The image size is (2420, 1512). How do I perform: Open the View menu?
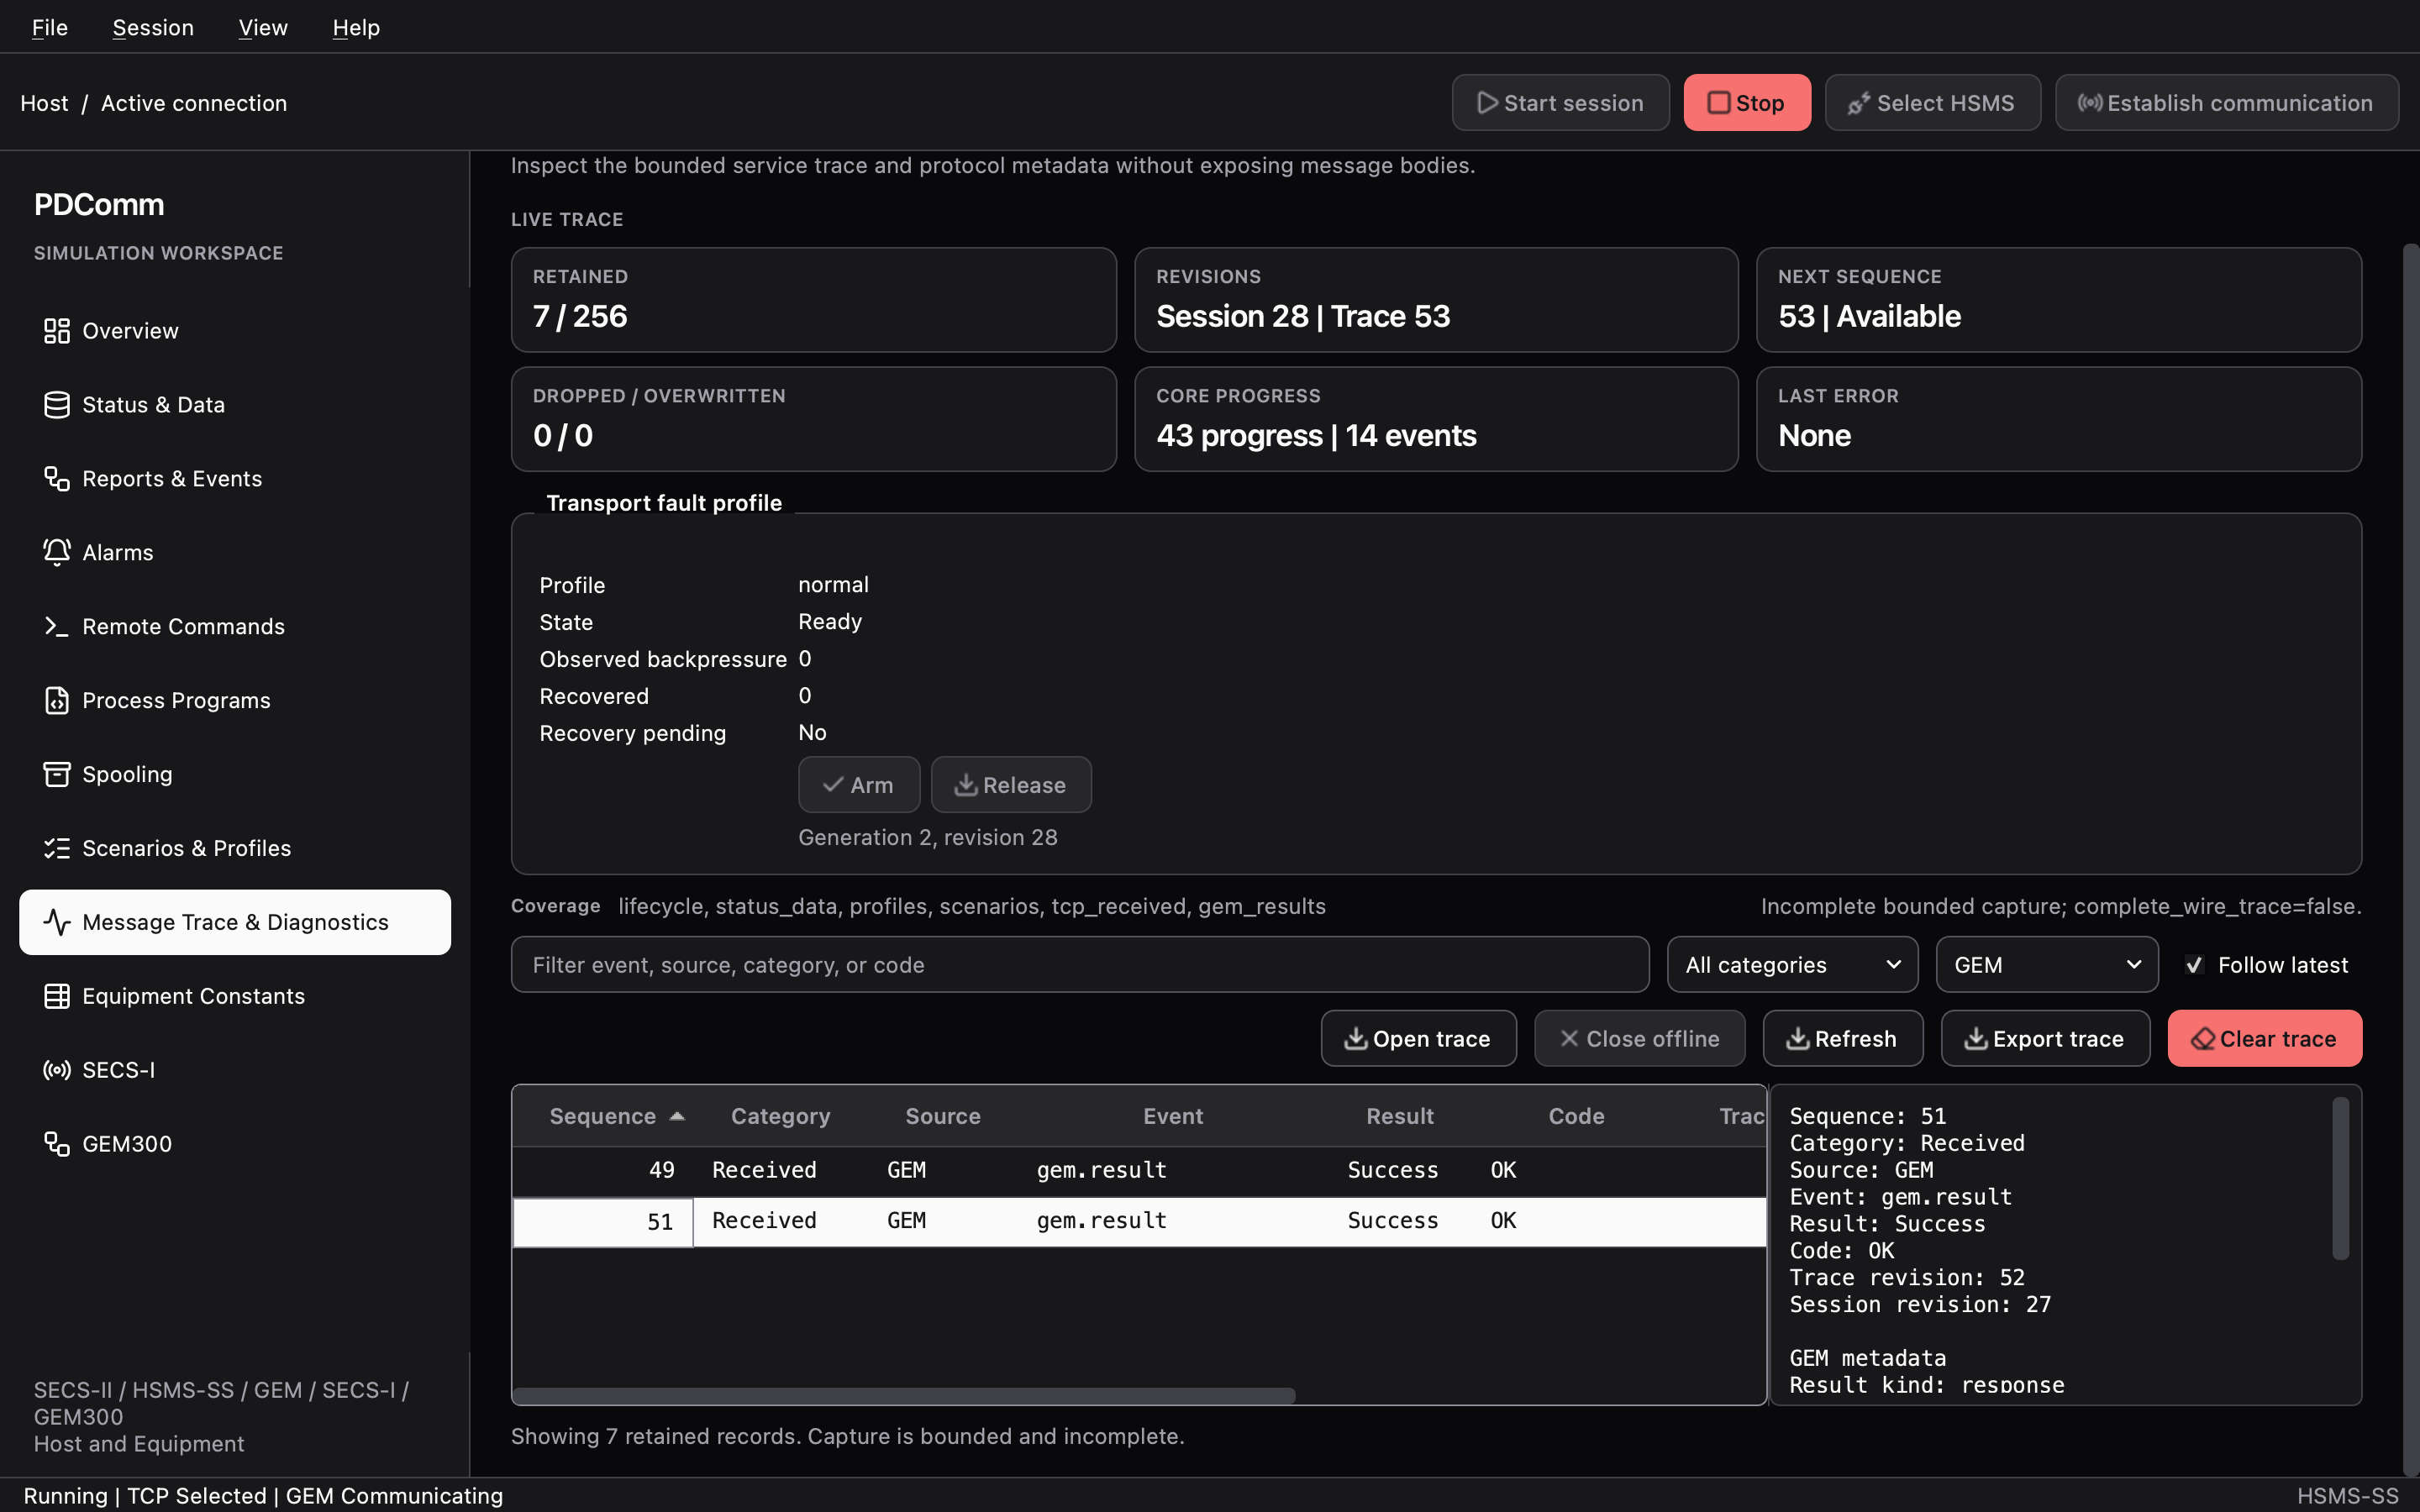click(263, 27)
